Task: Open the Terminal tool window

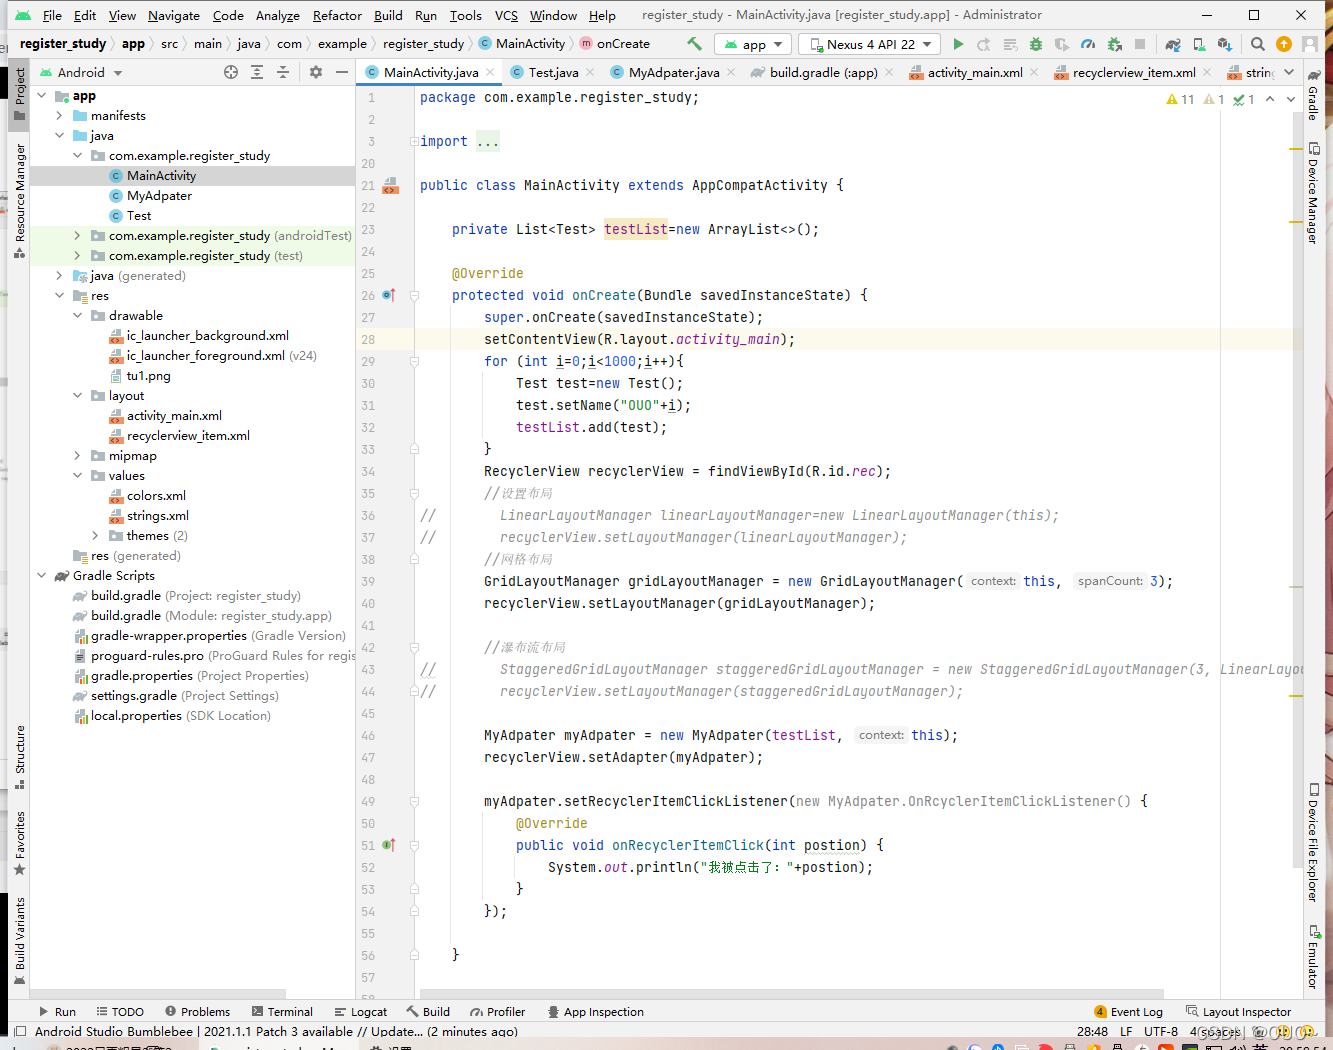Action: [x=282, y=1012]
